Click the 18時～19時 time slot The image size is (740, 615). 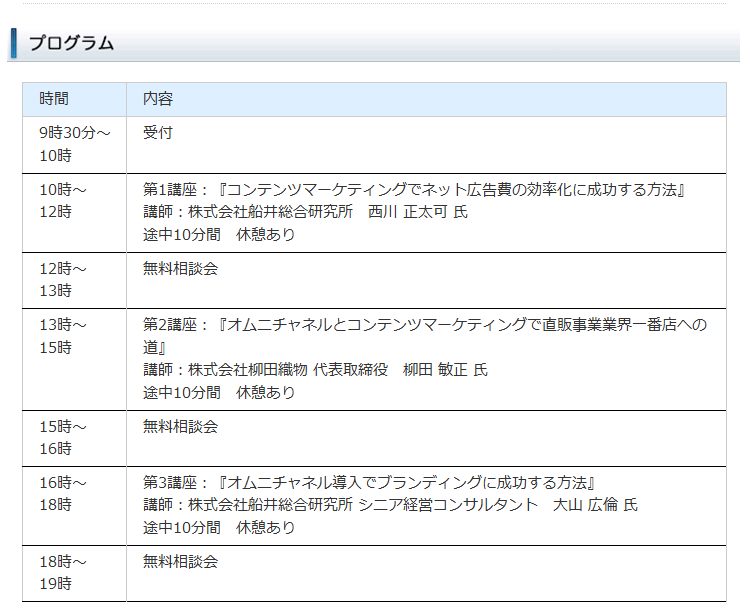64,572
